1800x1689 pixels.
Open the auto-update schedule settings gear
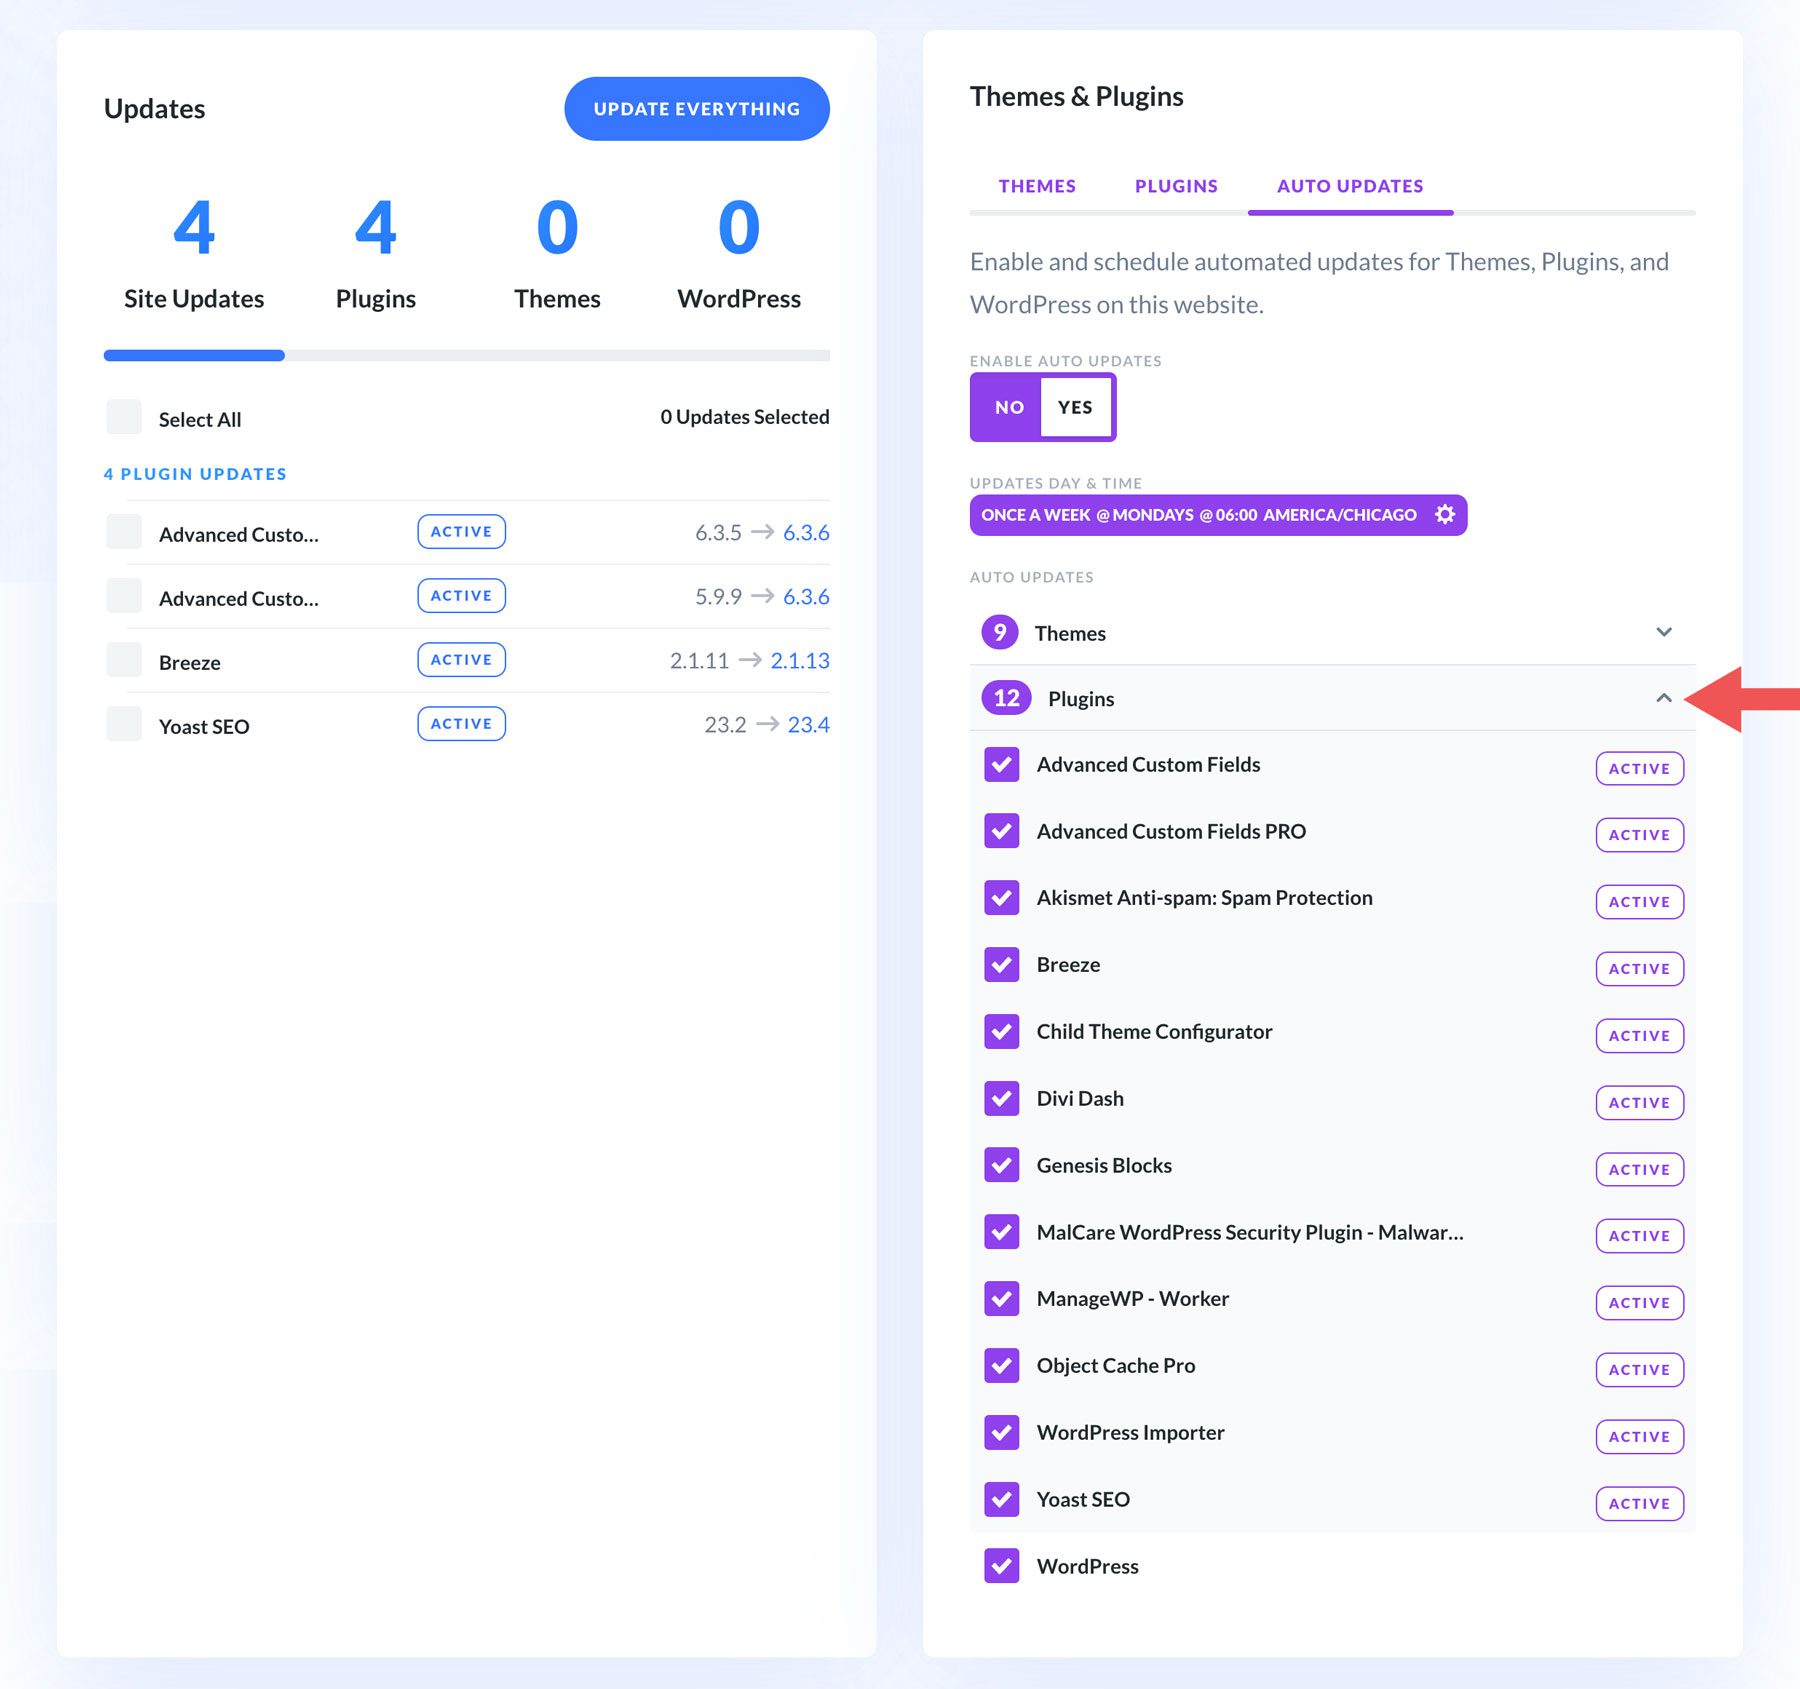pyautogui.click(x=1444, y=514)
